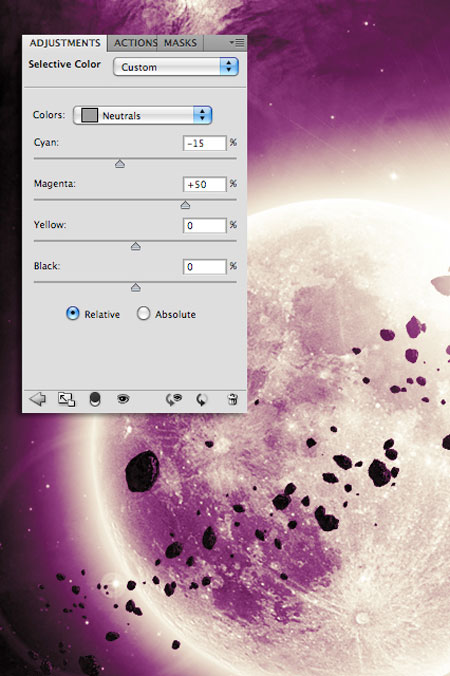
Task: Click the Black percentage input field
Action: (205, 266)
